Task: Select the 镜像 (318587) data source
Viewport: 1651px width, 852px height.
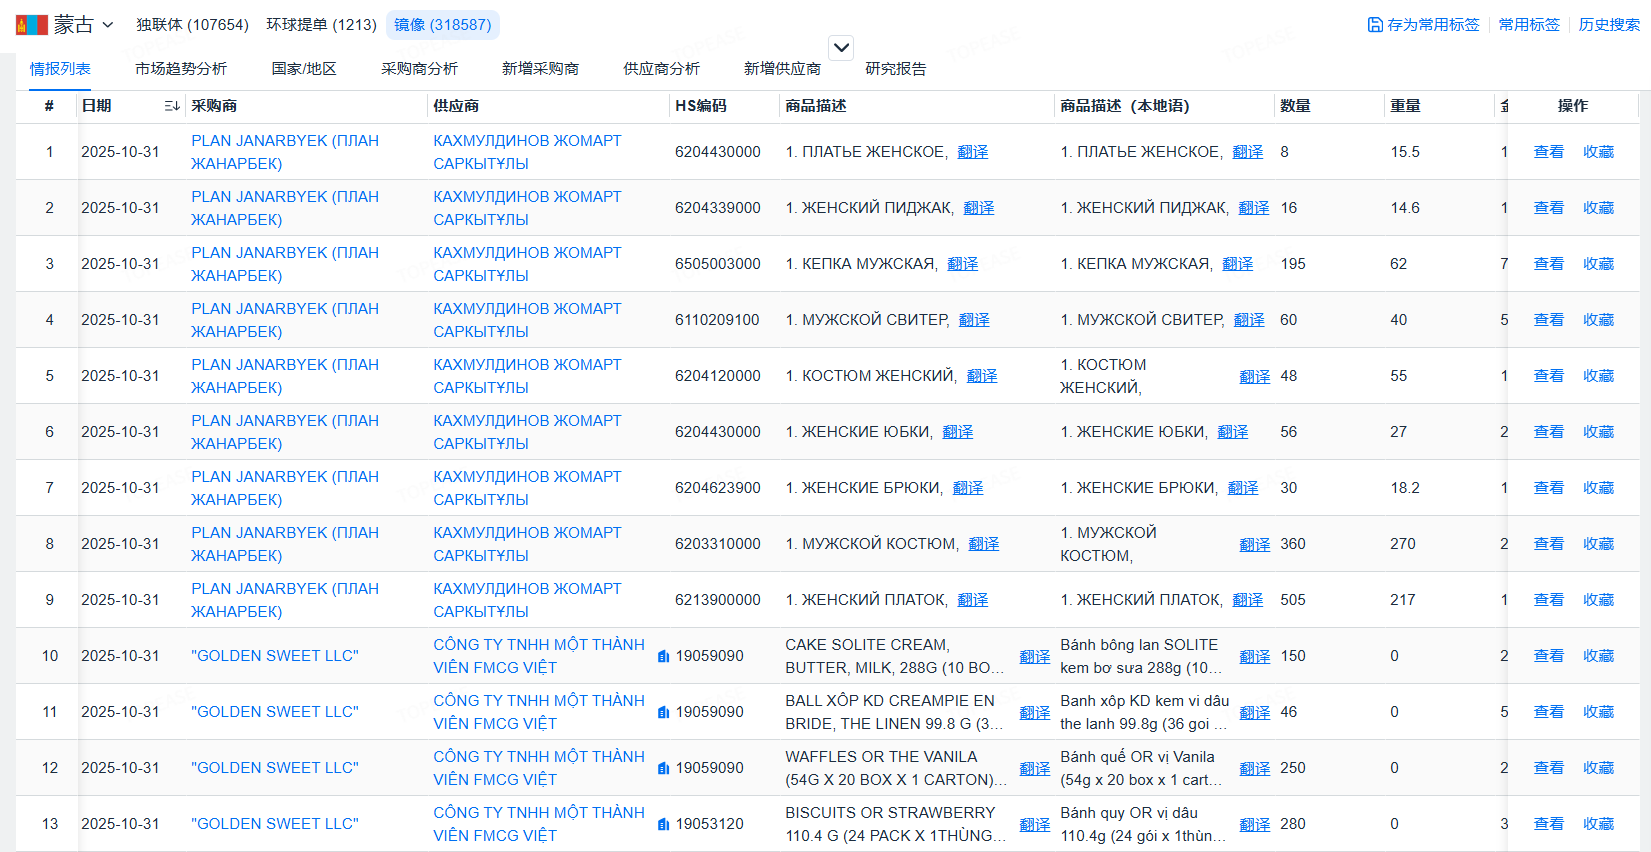Action: coord(442,25)
